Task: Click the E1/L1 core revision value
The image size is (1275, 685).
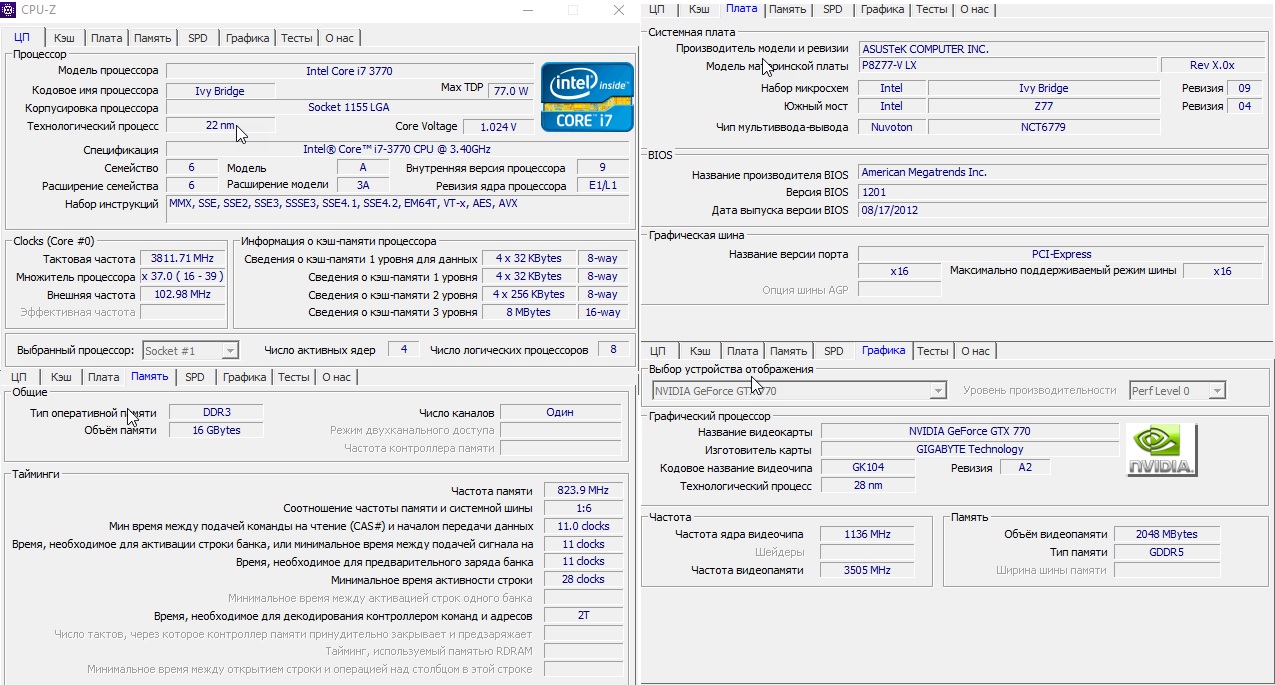Action: click(x=603, y=186)
